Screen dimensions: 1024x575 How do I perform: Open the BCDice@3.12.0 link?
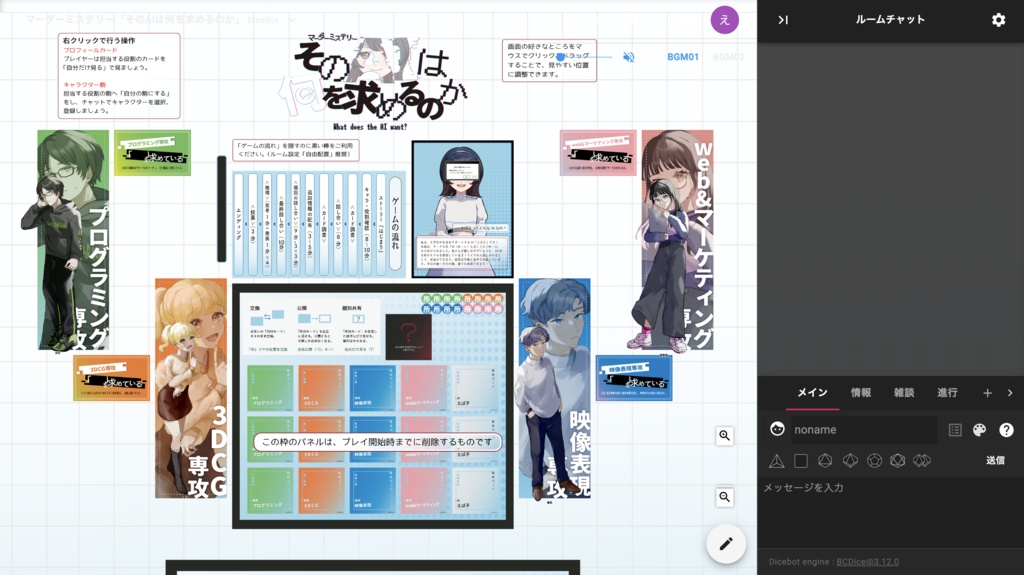coord(867,562)
